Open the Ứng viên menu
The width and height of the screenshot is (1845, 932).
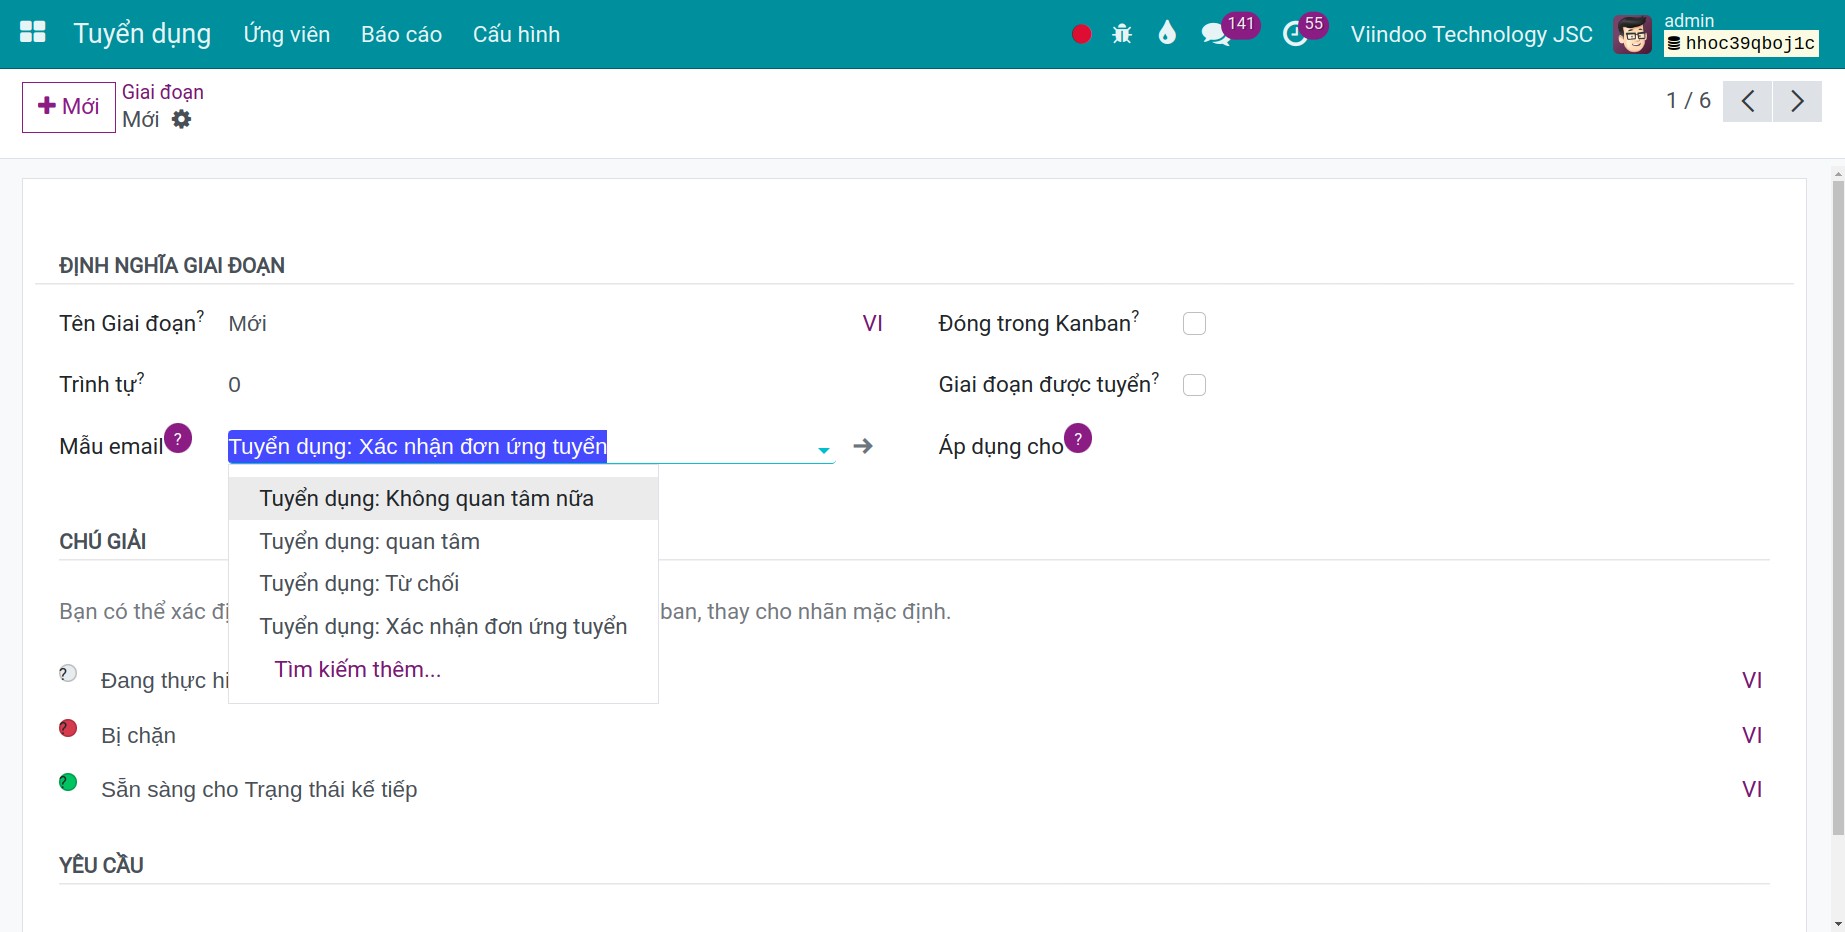[286, 33]
